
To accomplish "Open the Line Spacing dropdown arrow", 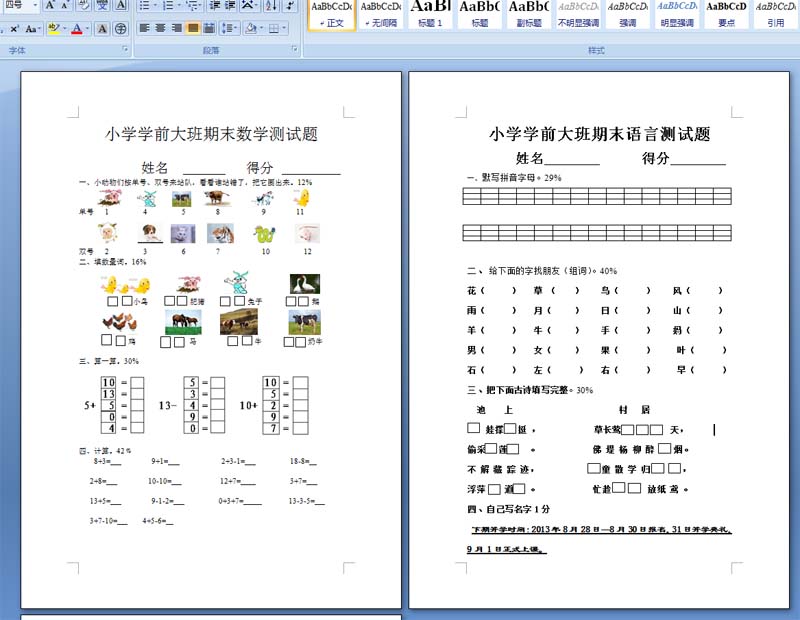I will coord(236,28).
